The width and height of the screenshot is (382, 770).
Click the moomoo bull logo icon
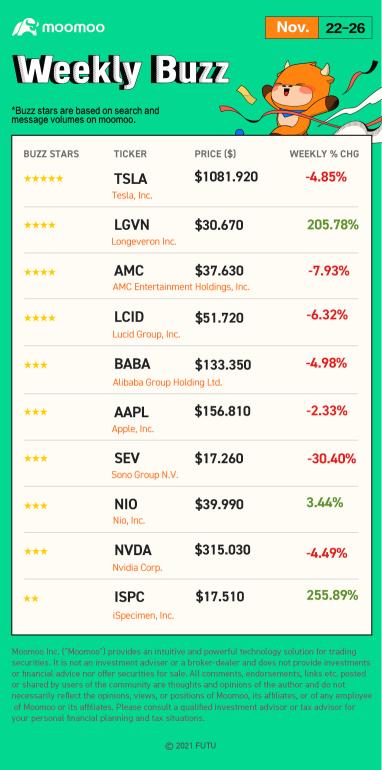tap(25, 27)
